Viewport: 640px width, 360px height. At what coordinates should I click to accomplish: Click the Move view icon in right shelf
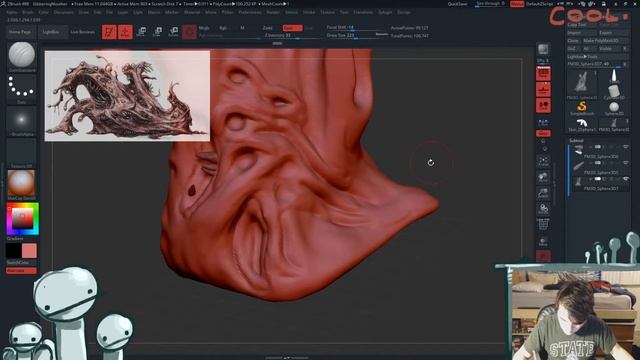tap(543, 177)
